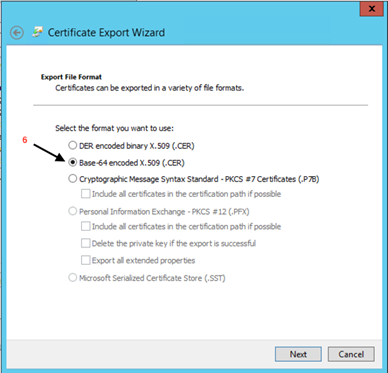Click the red number 6 annotation
388x373 pixels.
pos(25,140)
